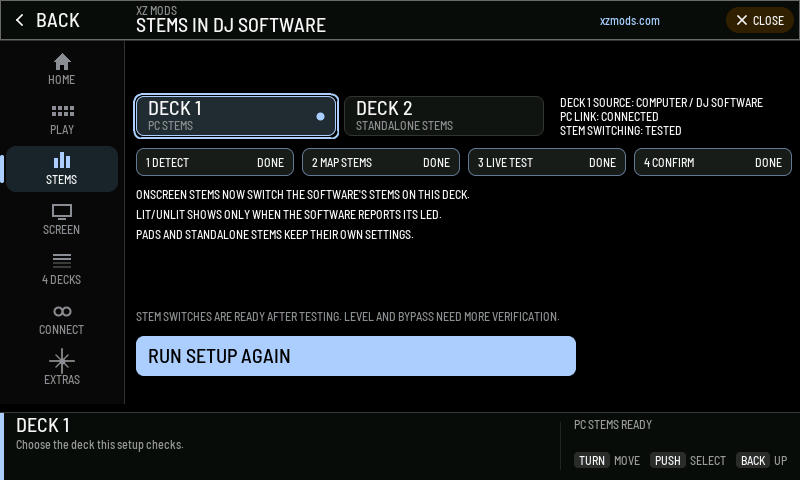Click the BACK key hint in footer
The height and width of the screenshot is (480, 800).
point(753,461)
